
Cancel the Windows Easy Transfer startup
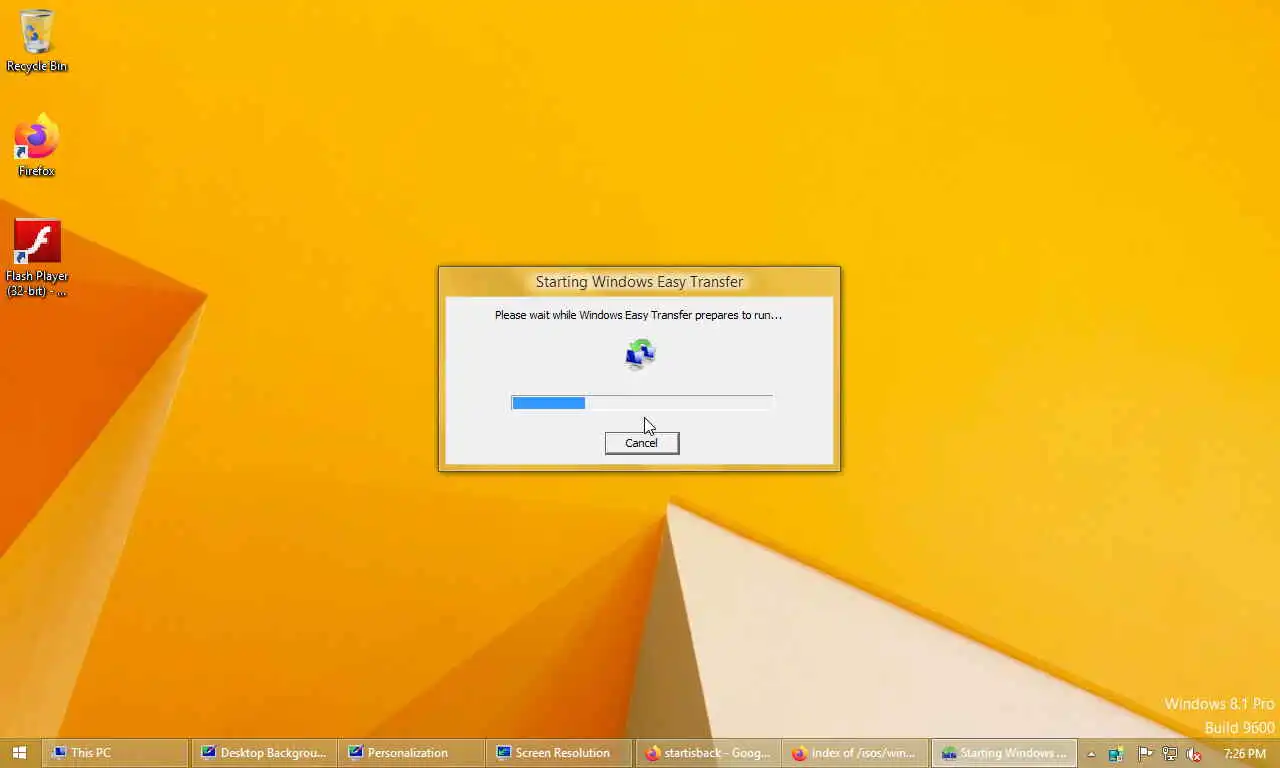(642, 443)
